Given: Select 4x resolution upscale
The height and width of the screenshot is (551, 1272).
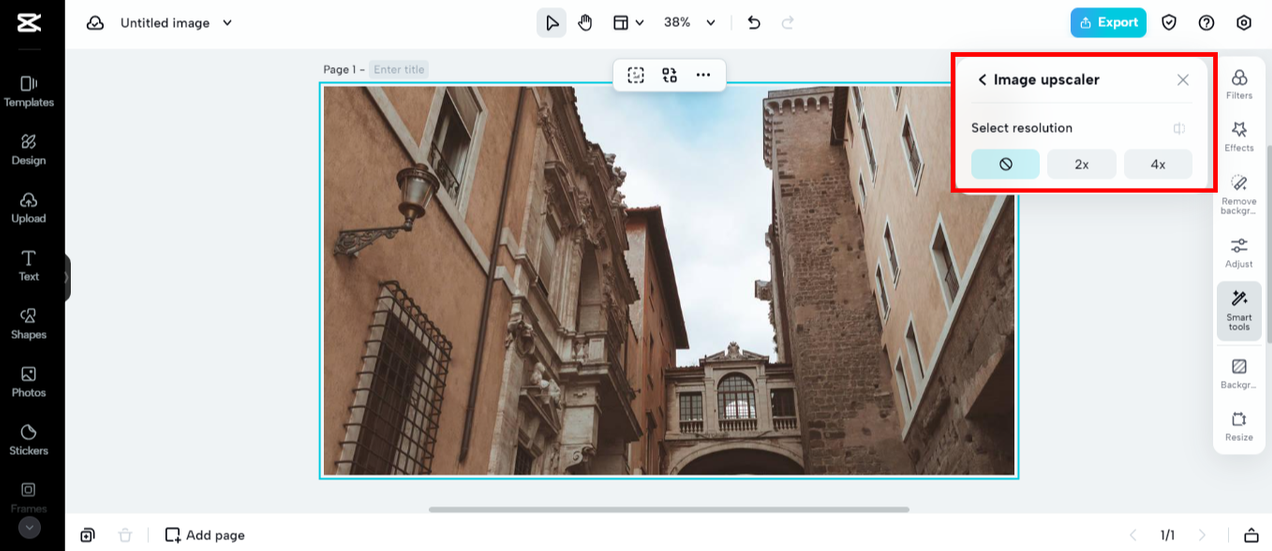Looking at the screenshot, I should tap(1158, 164).
